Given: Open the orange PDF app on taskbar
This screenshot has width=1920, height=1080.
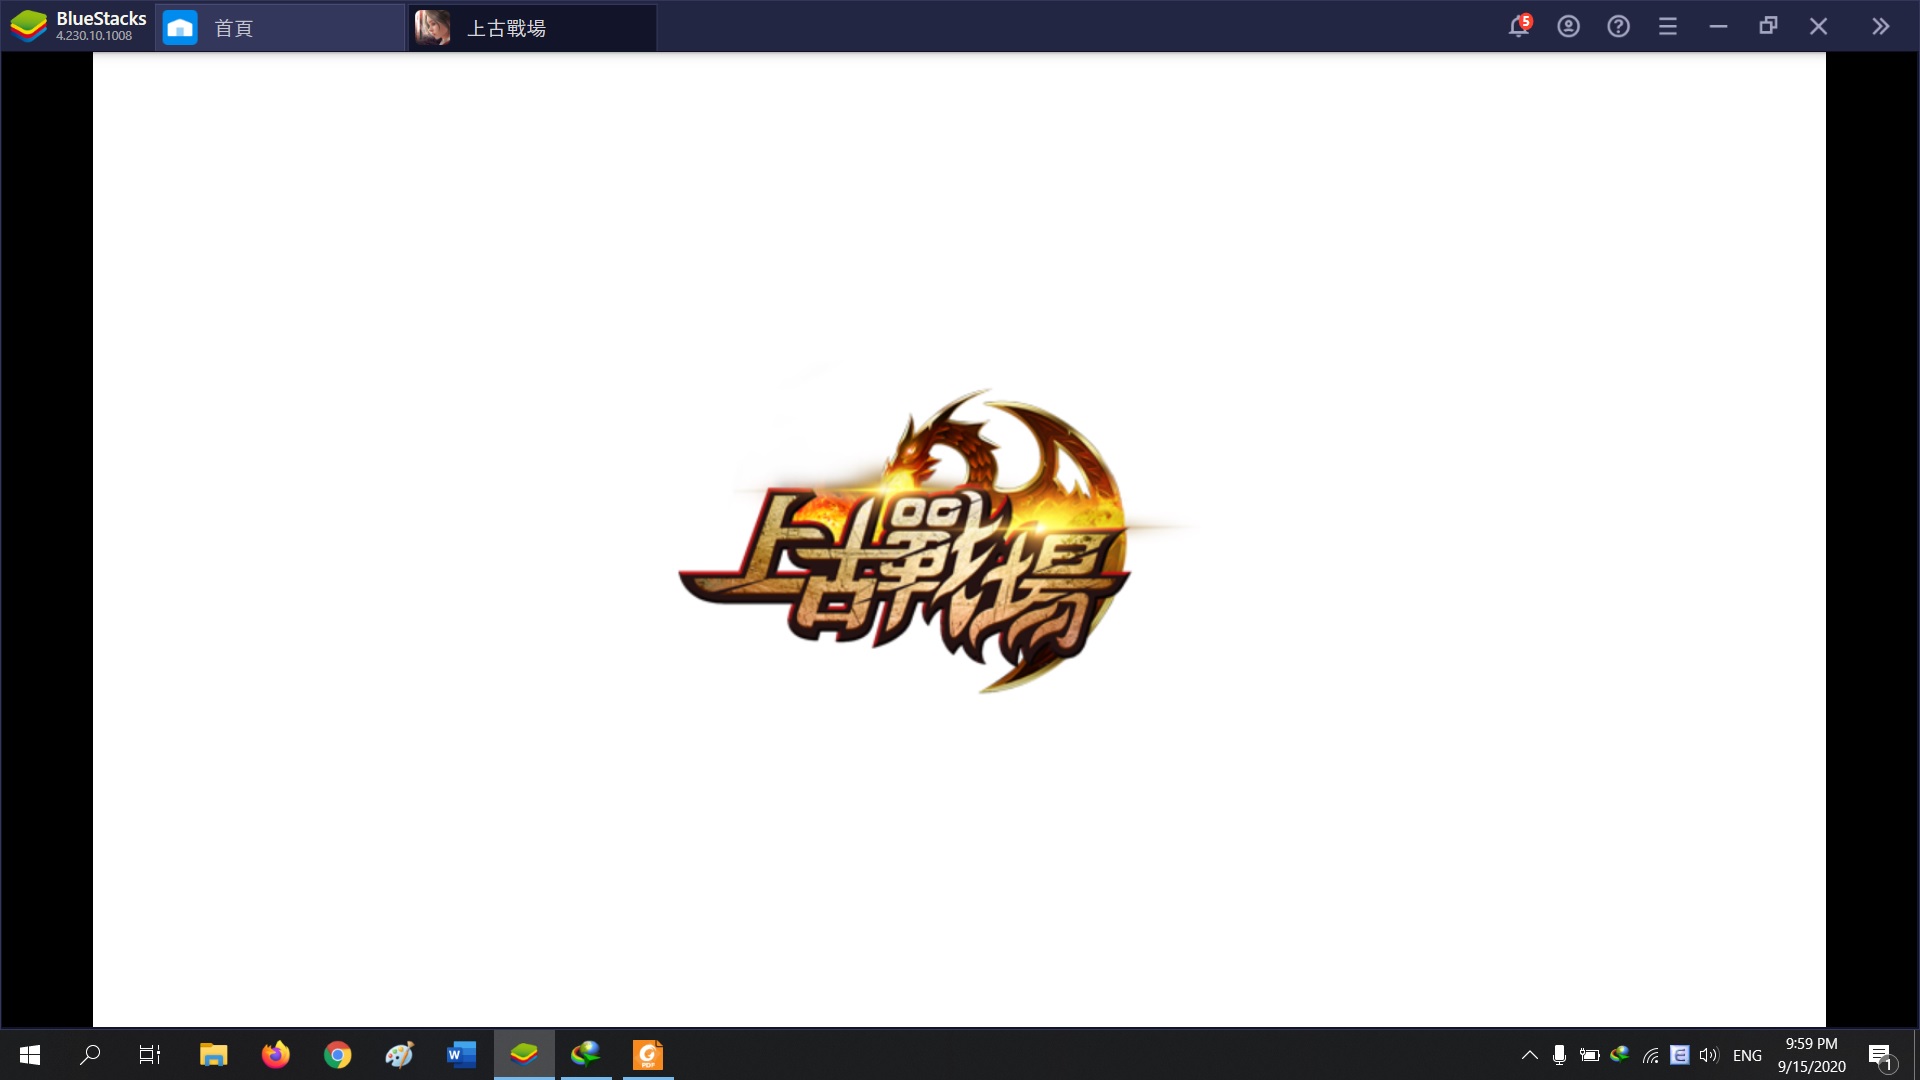Looking at the screenshot, I should click(648, 1054).
